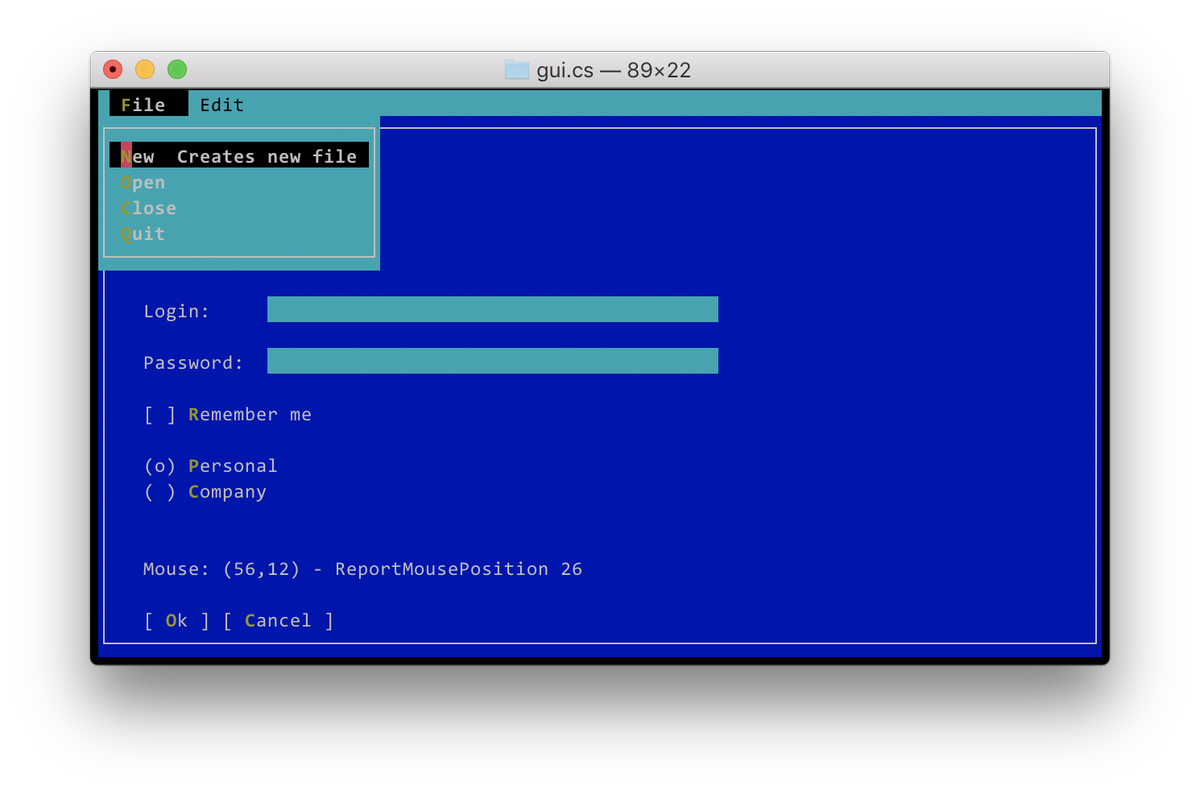
Task: Choose New from the File menu
Action: click(240, 156)
